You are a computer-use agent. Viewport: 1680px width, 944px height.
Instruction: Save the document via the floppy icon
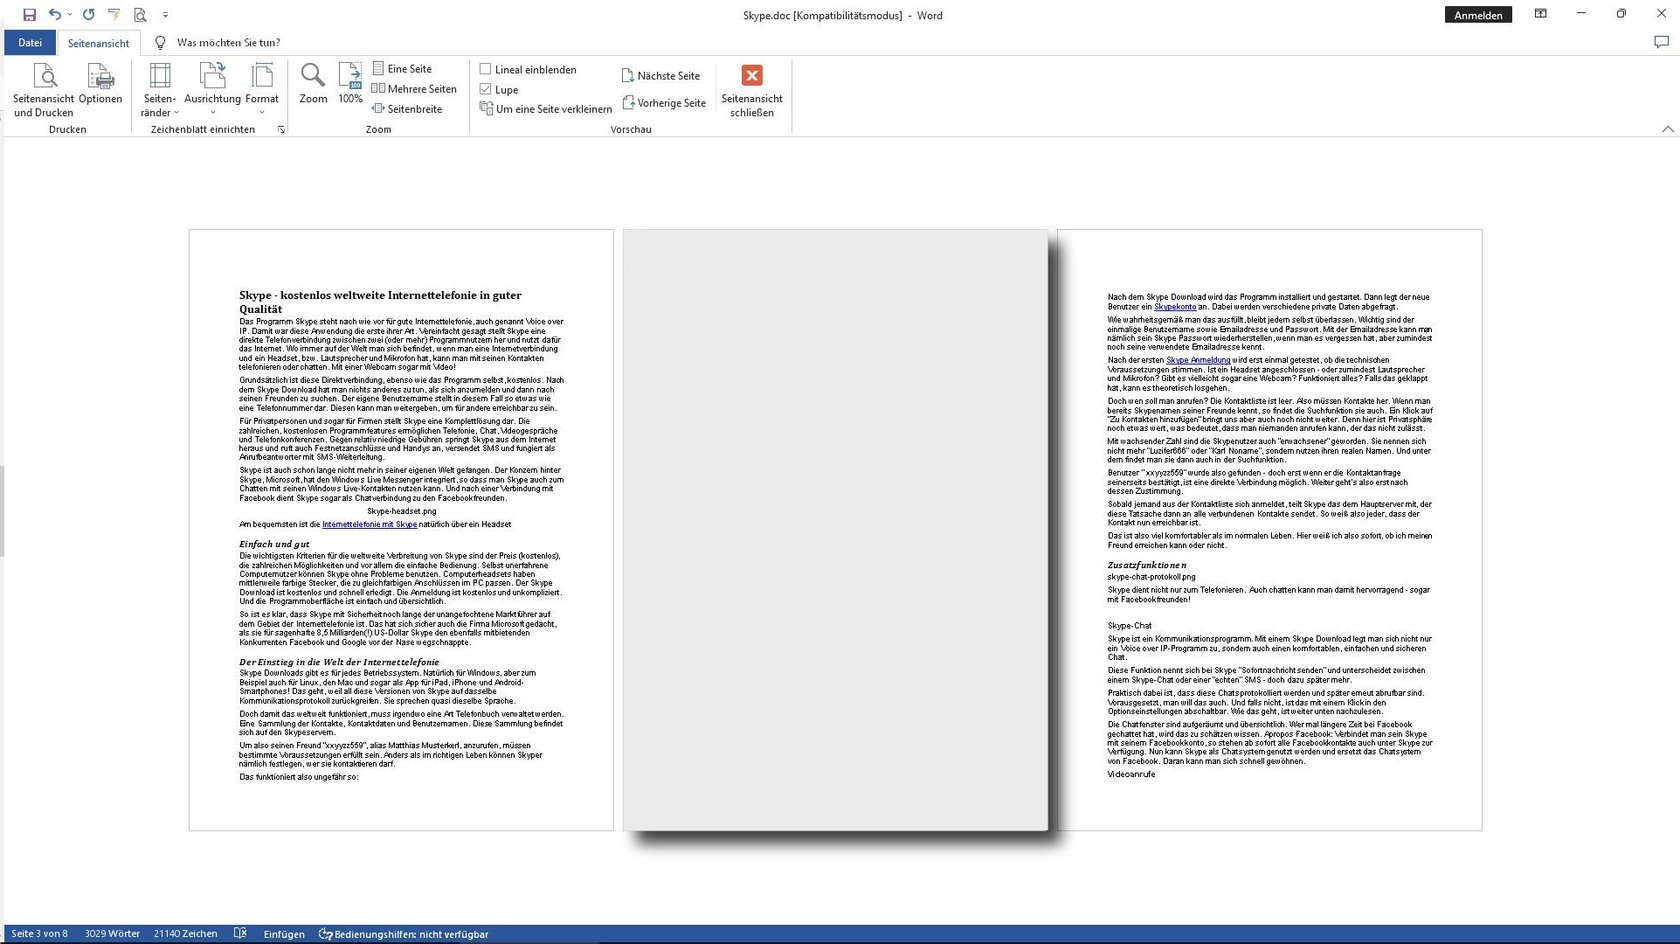29,15
